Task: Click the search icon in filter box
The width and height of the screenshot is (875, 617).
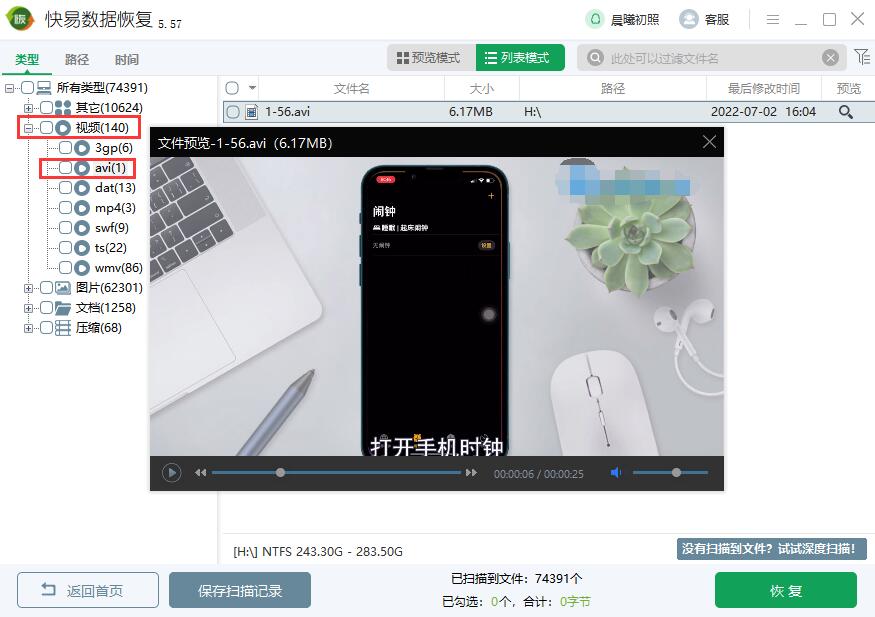Action: [x=595, y=57]
